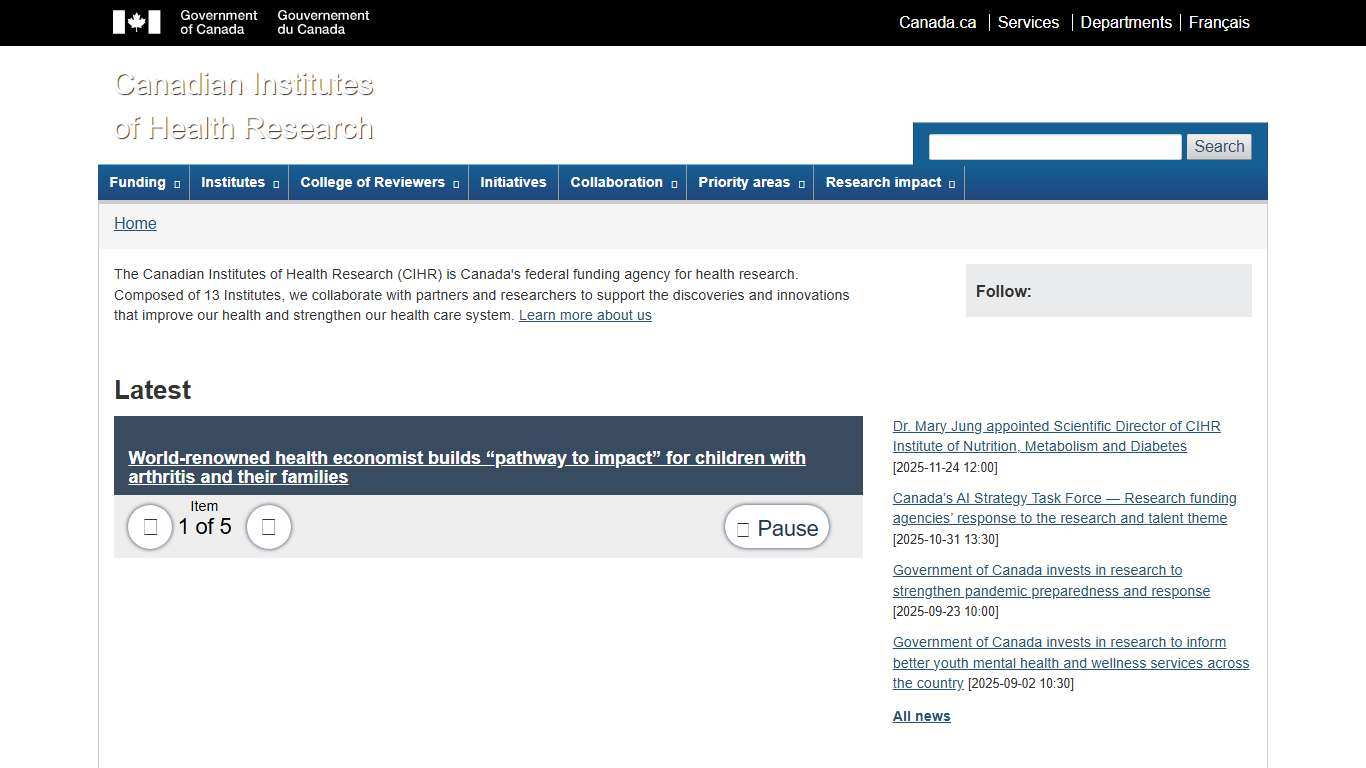The height and width of the screenshot is (768, 1366).
Task: Click the Search button beside the search box
Action: pos(1218,146)
